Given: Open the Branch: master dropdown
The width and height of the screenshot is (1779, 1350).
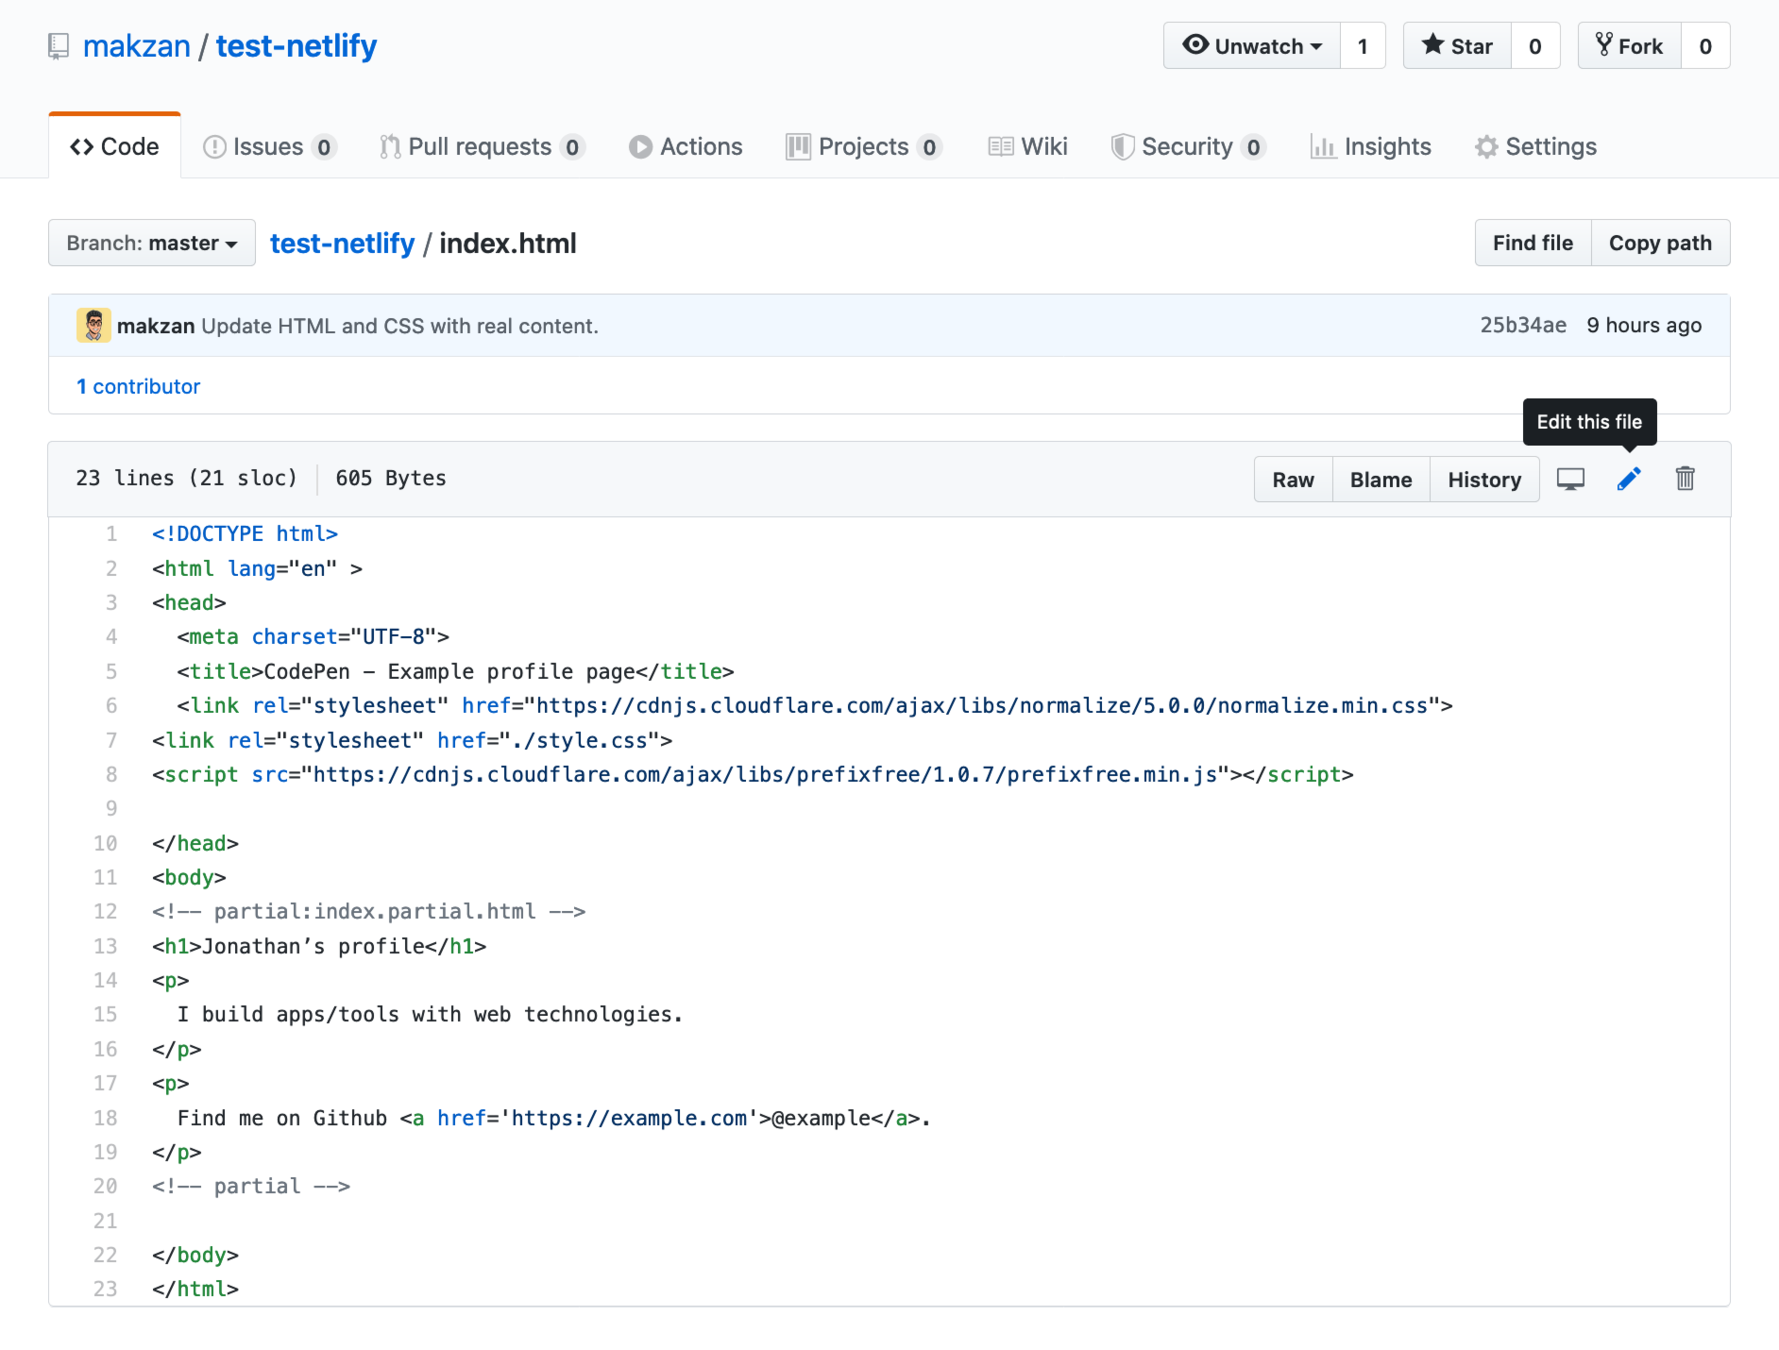Looking at the screenshot, I should coord(152,243).
